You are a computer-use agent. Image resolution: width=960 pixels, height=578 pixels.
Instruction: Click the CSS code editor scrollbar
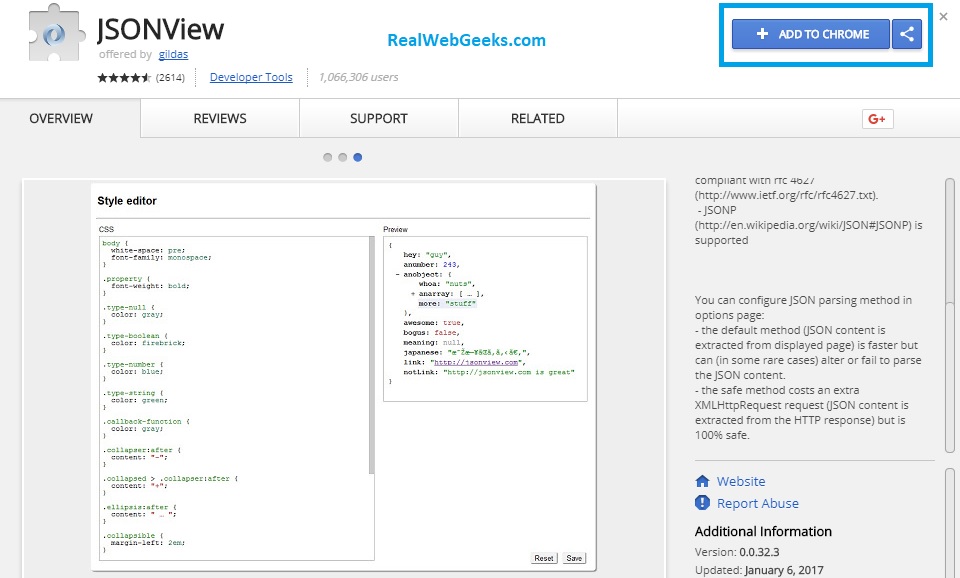pos(372,355)
